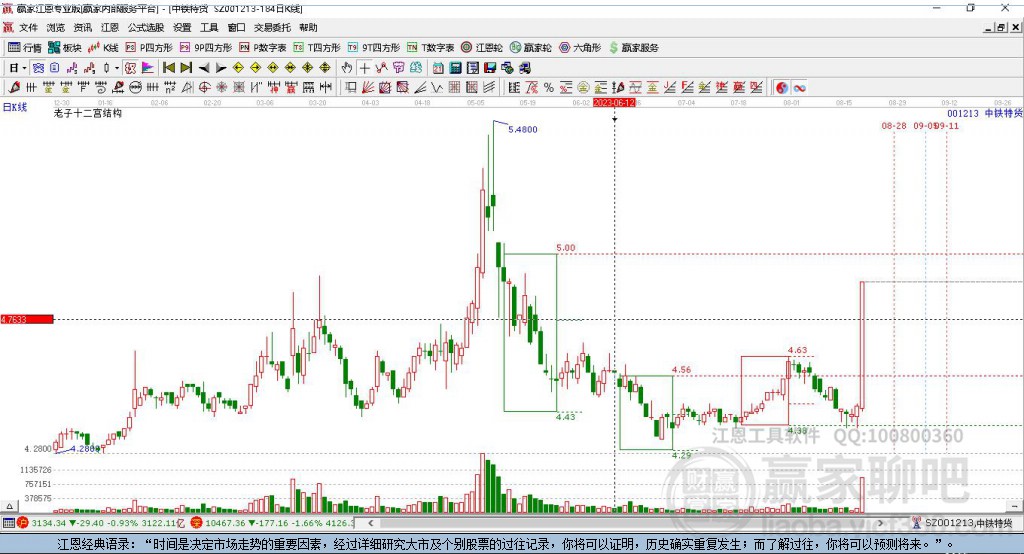Toggle the colored flag chart icon
Viewport: 1024px width, 554px height.
coord(148,68)
